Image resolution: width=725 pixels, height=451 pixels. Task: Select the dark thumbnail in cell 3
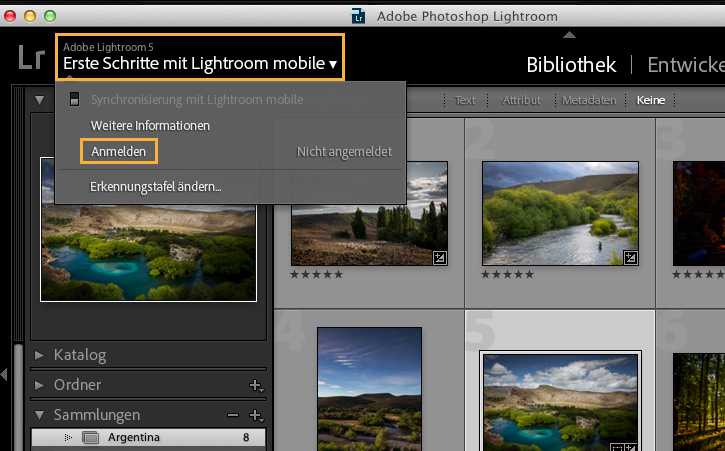699,213
